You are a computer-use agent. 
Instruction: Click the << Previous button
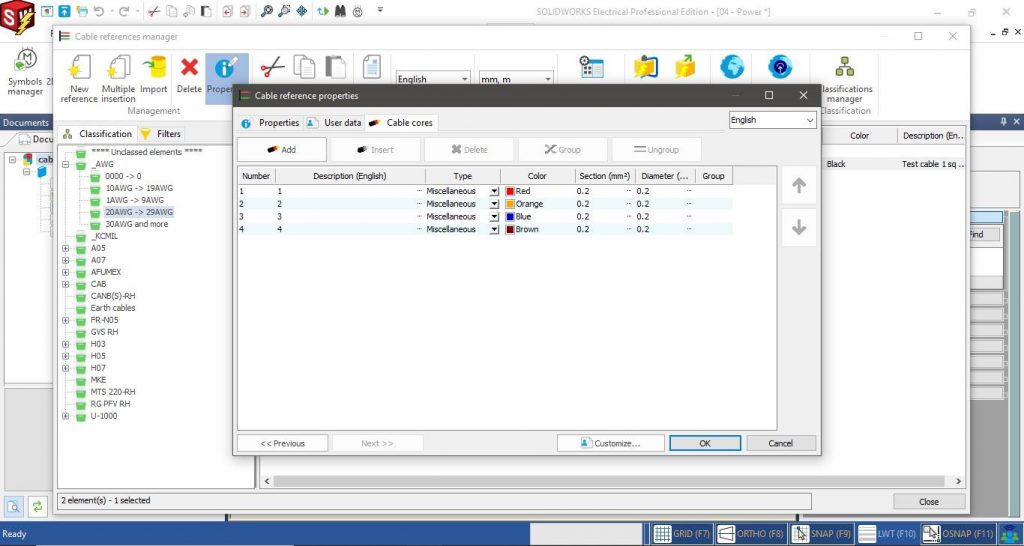(x=282, y=443)
